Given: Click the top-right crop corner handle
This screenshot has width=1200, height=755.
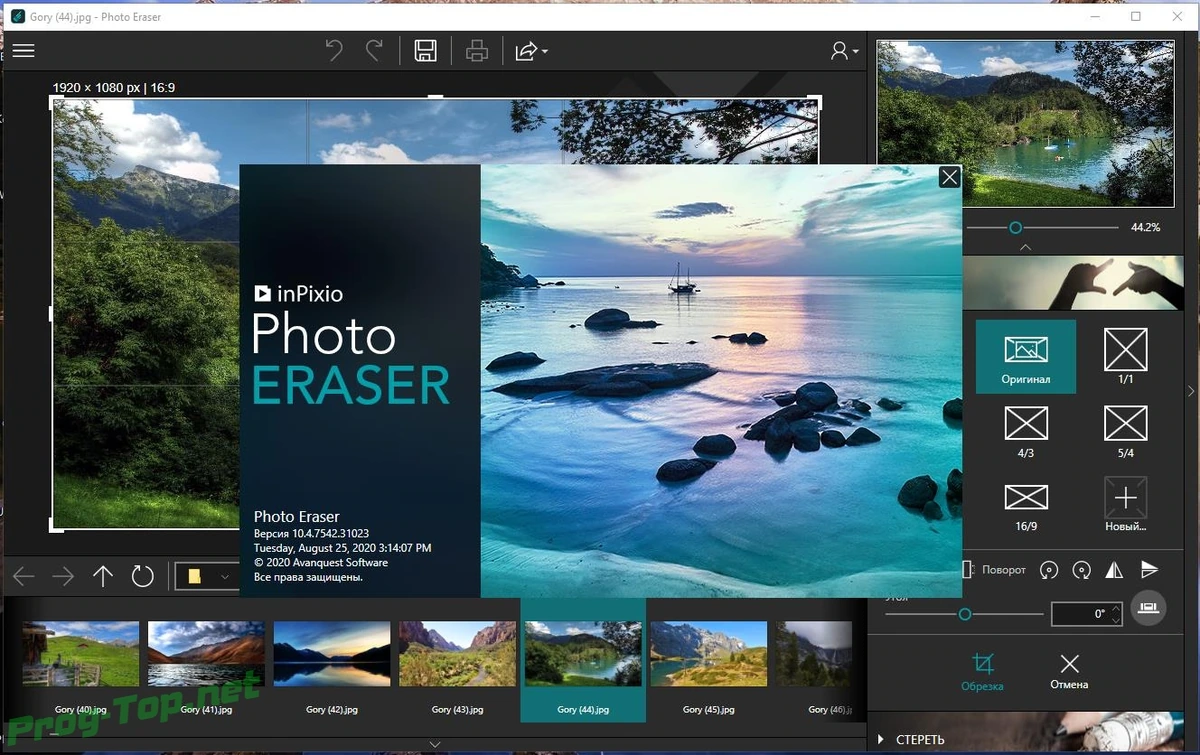Looking at the screenshot, I should click(x=816, y=102).
